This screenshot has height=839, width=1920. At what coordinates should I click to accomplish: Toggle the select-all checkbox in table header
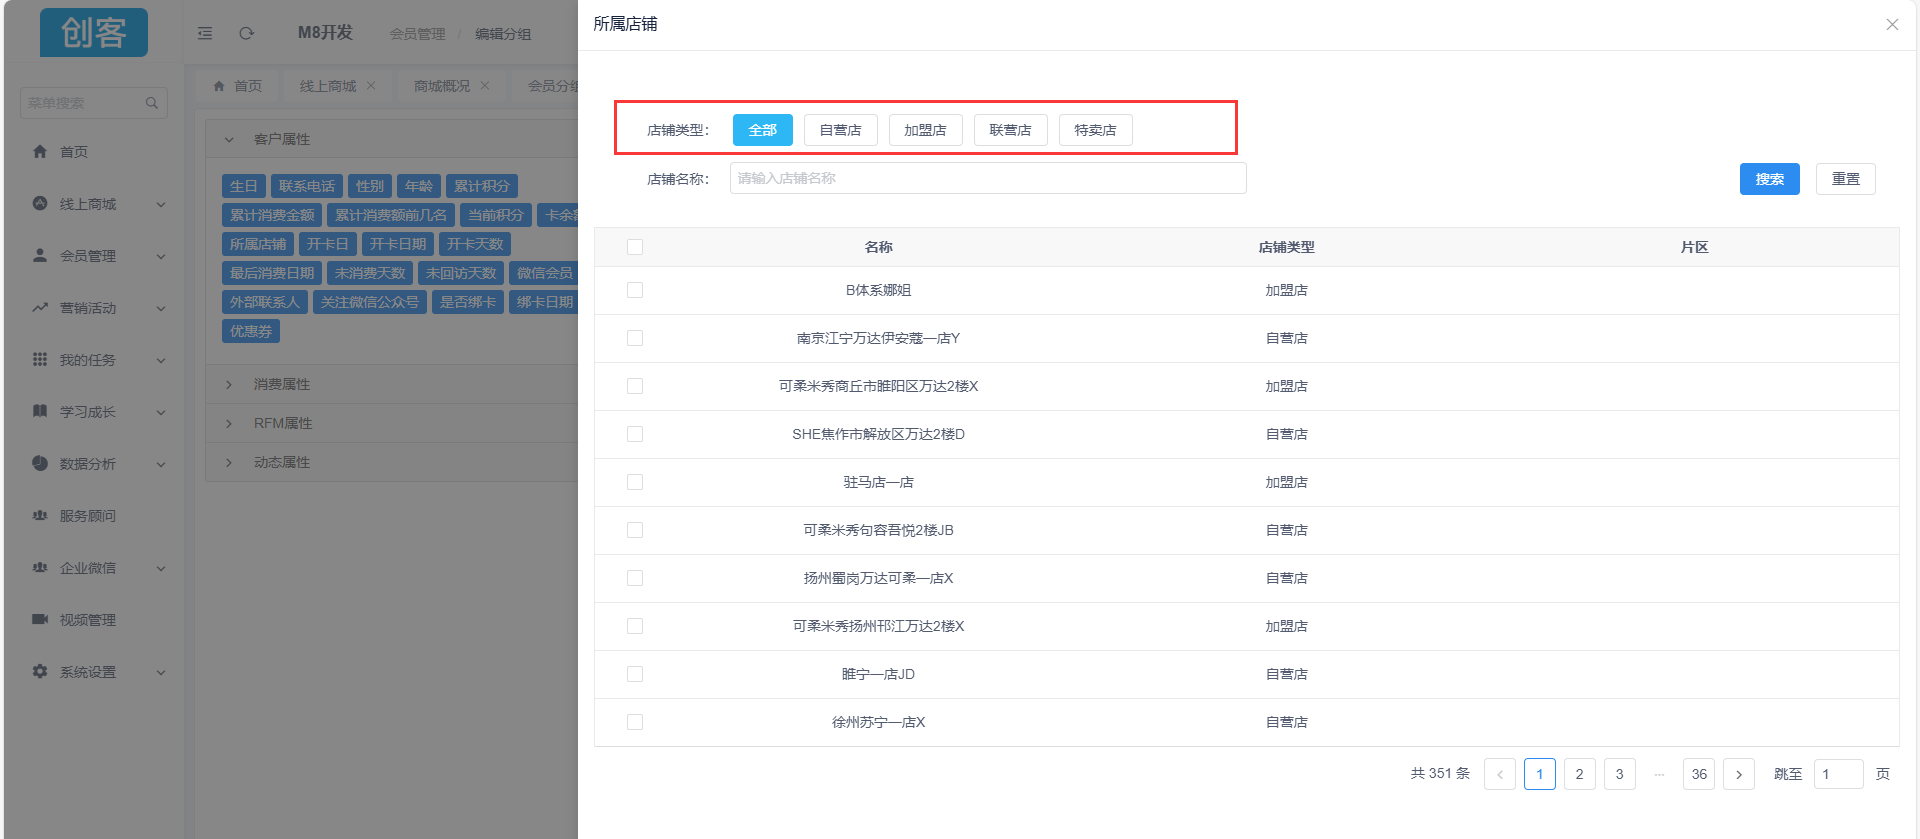(x=635, y=247)
